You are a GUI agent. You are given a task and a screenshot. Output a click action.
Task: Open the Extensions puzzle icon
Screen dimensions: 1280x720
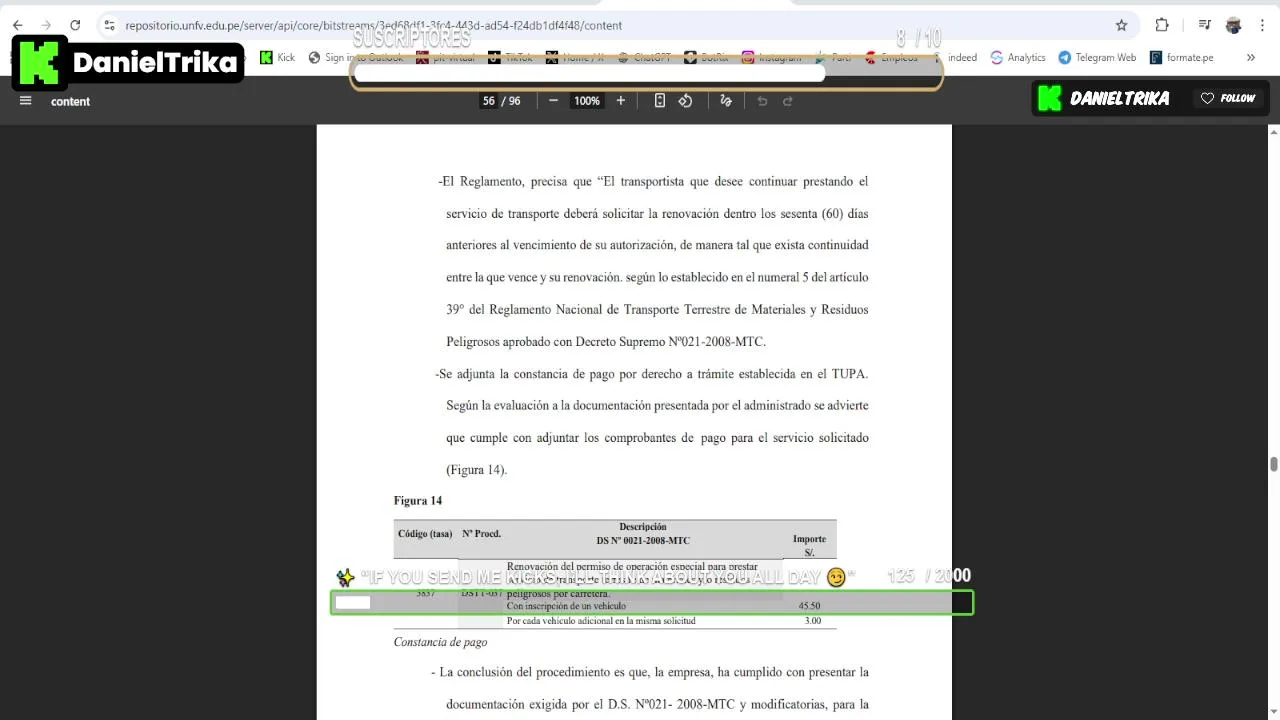tap(1162, 25)
